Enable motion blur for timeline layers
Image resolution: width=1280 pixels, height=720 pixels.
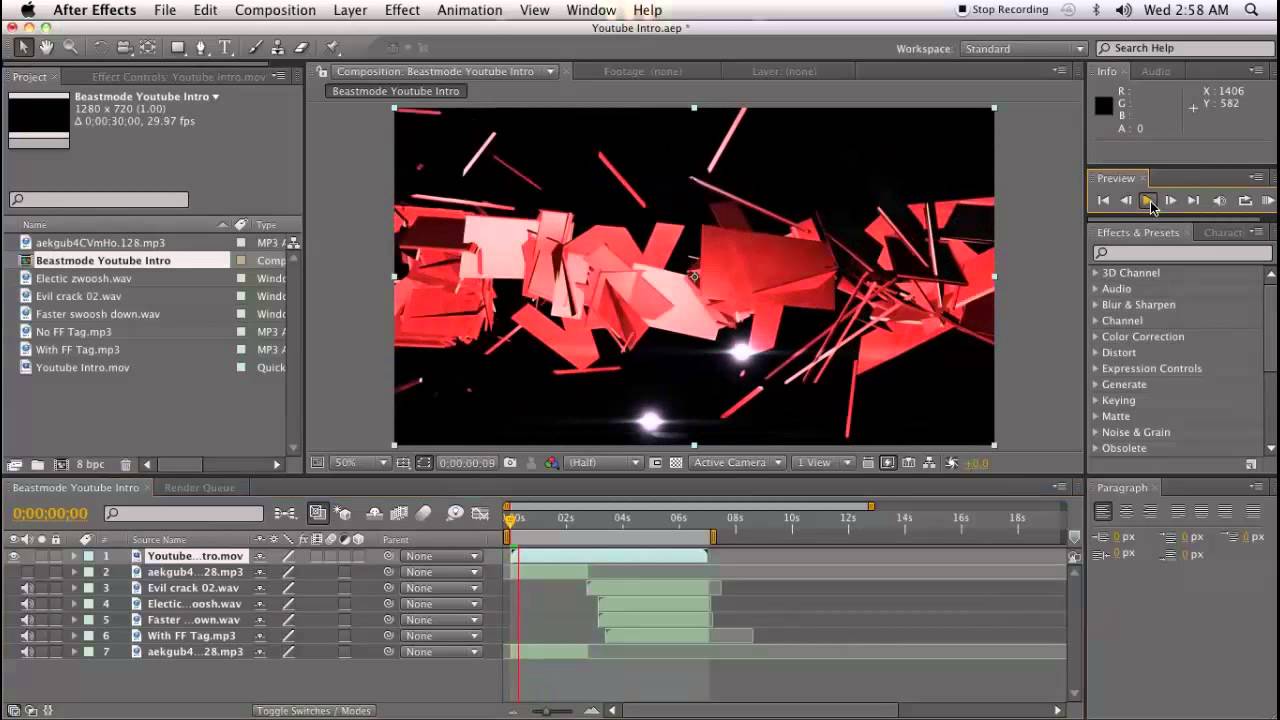[424, 513]
